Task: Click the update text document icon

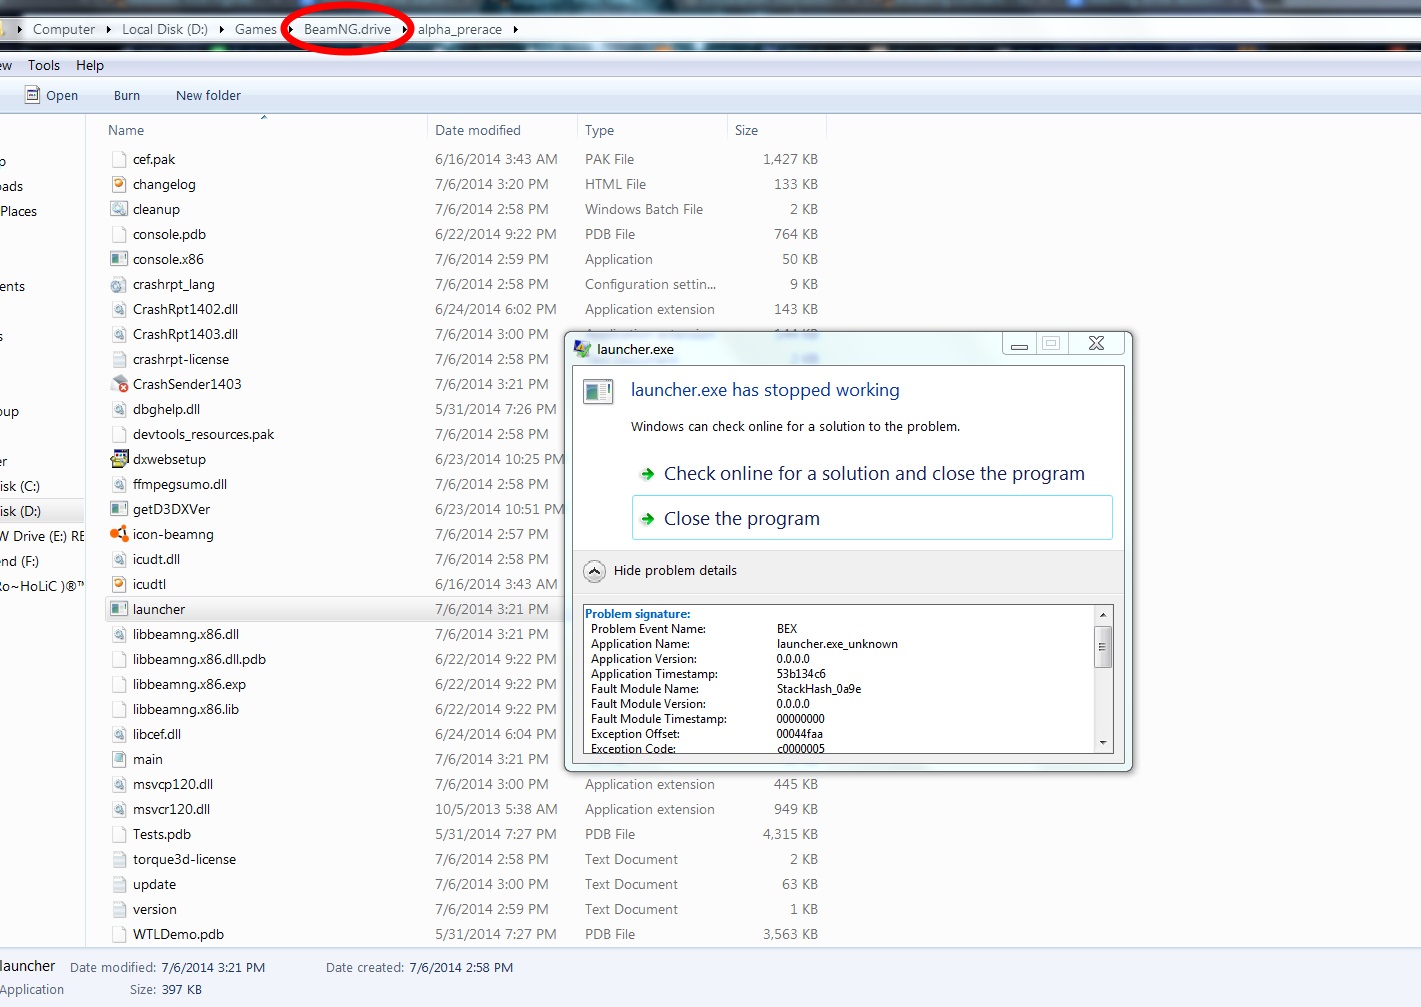Action: click(x=119, y=884)
